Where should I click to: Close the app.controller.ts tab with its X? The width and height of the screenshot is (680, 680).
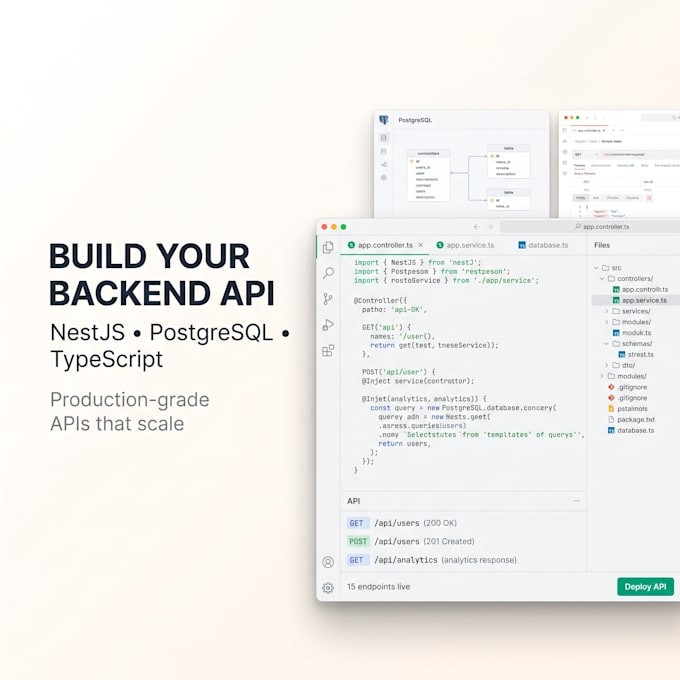coord(421,245)
